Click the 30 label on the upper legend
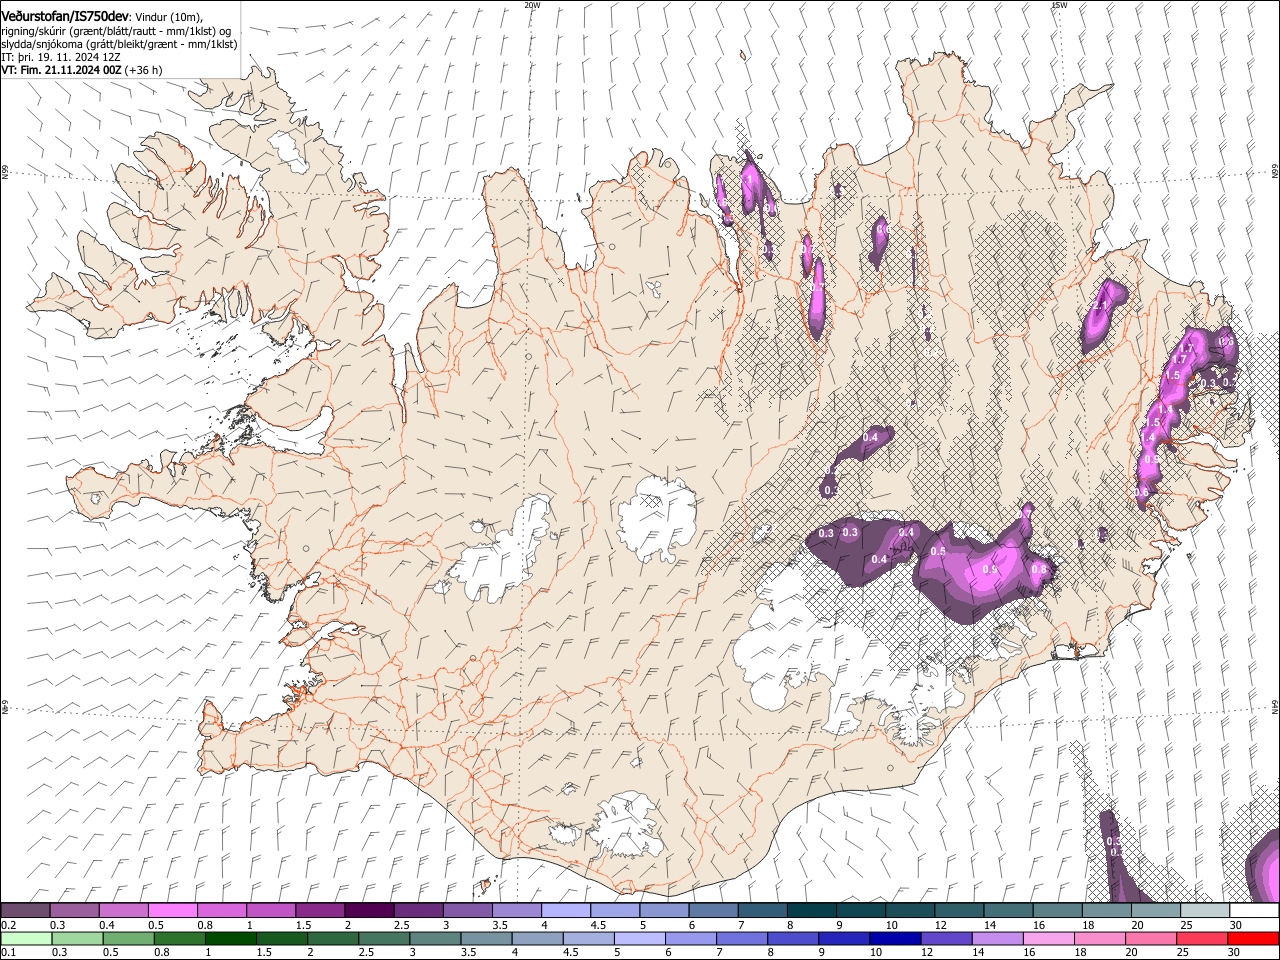 [1236, 925]
